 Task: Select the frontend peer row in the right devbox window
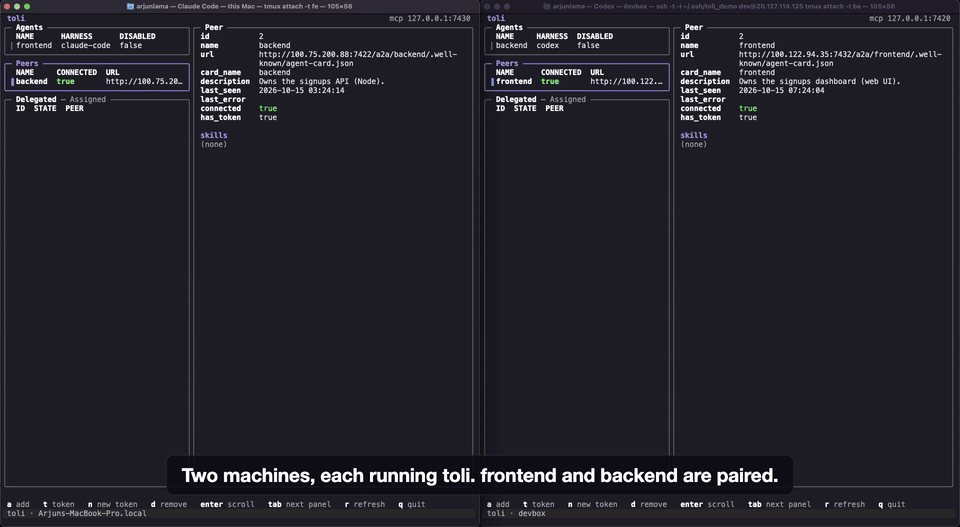(x=578, y=81)
